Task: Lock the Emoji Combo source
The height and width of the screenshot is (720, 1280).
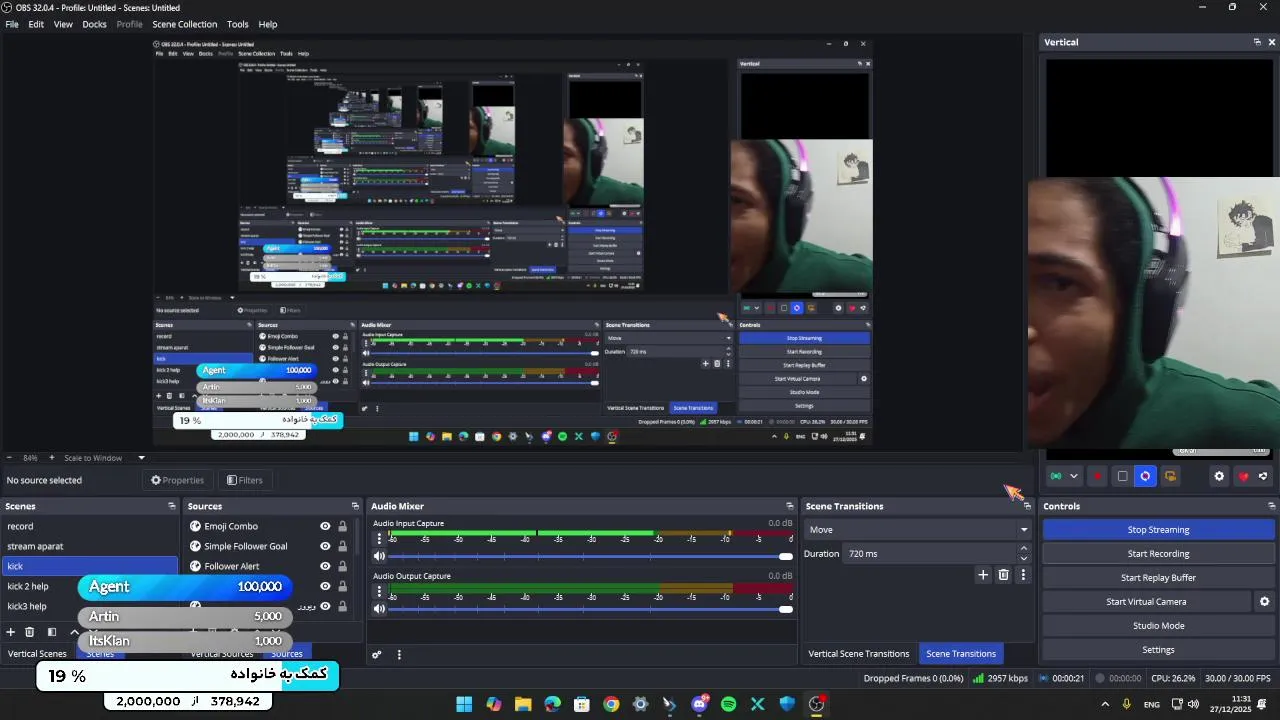Action: point(342,526)
